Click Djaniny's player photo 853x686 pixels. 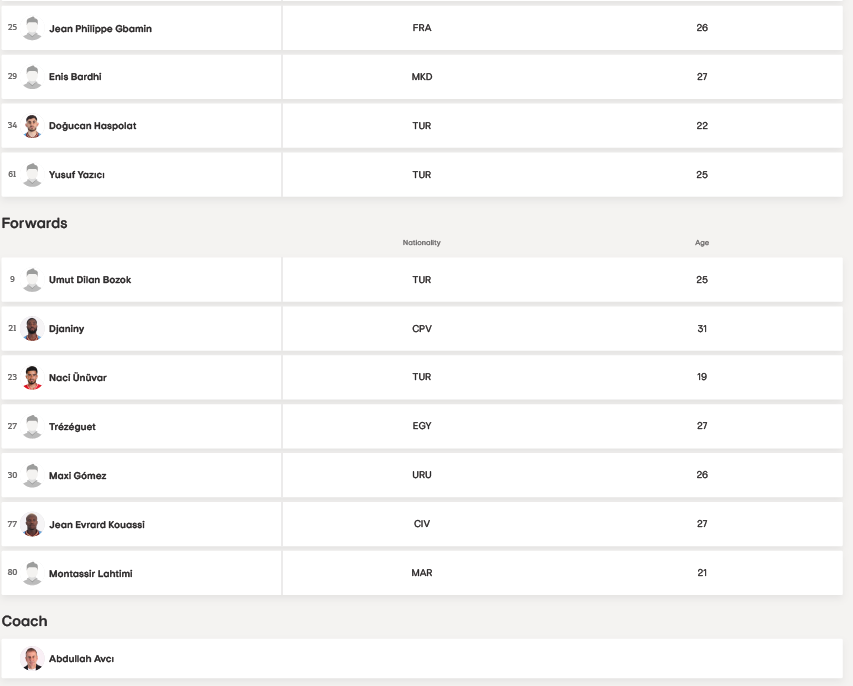coord(32,328)
